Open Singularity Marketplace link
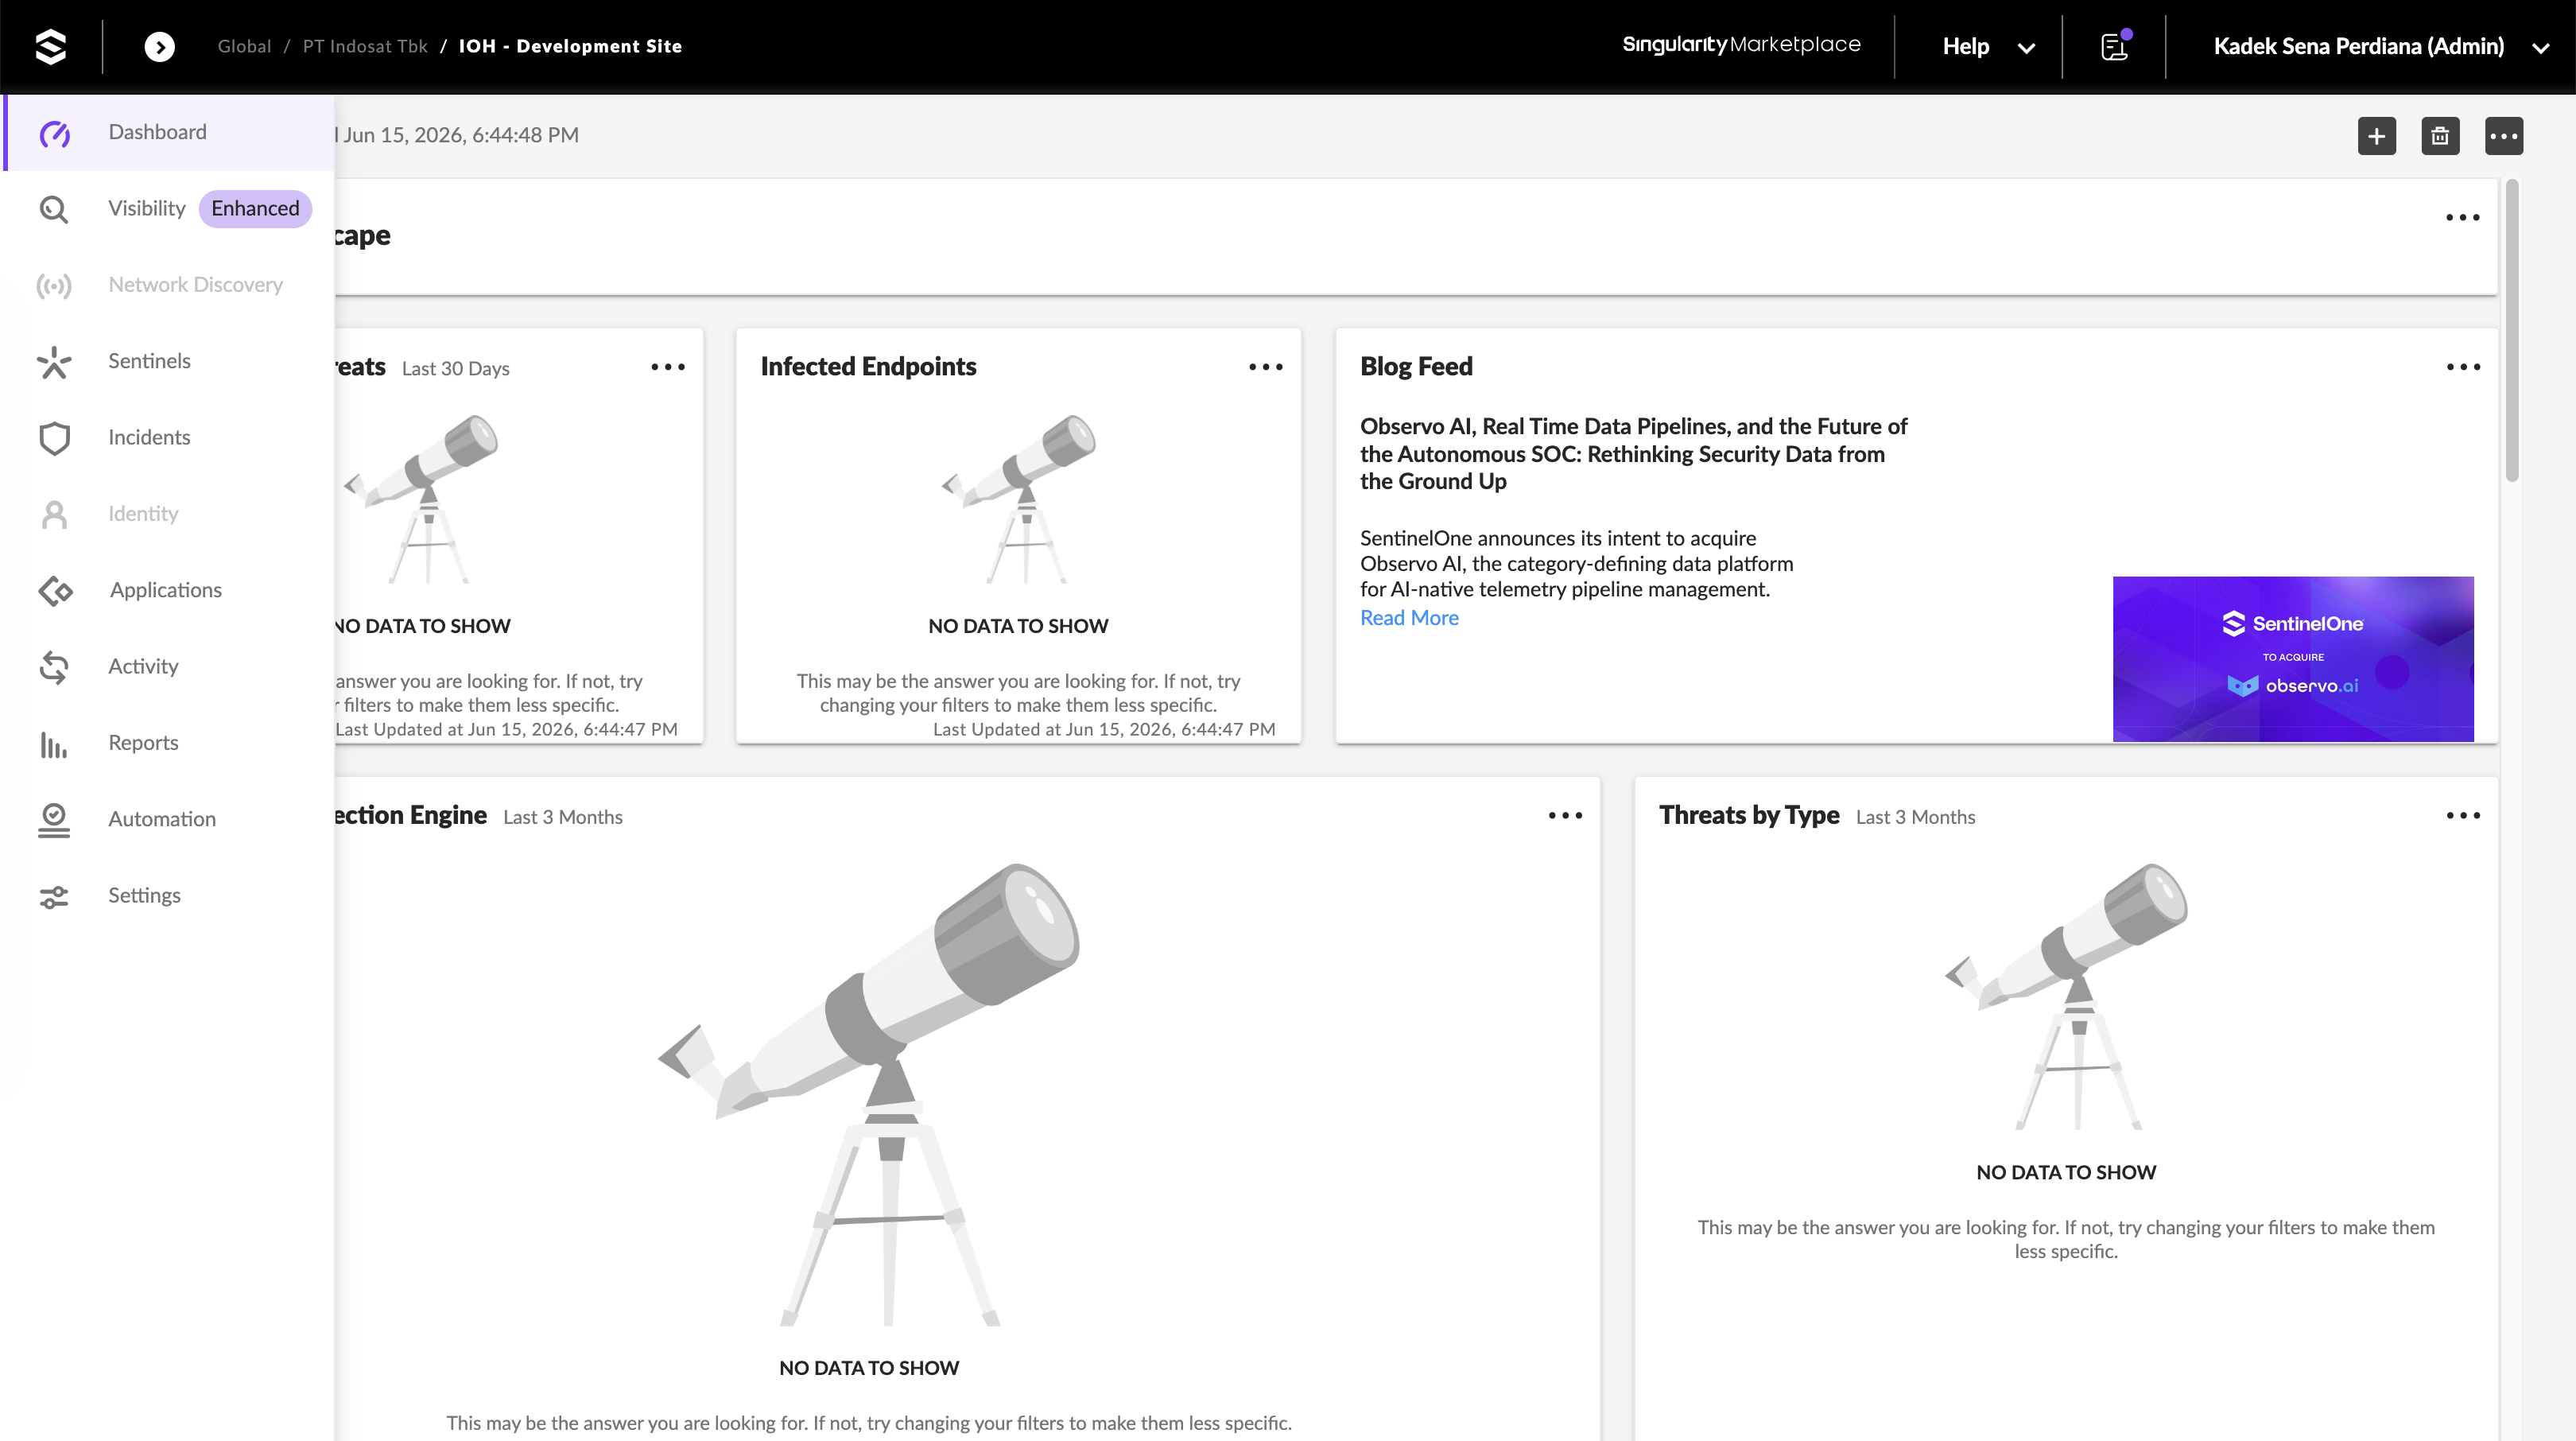This screenshot has height=1441, width=2576. click(x=1741, y=45)
